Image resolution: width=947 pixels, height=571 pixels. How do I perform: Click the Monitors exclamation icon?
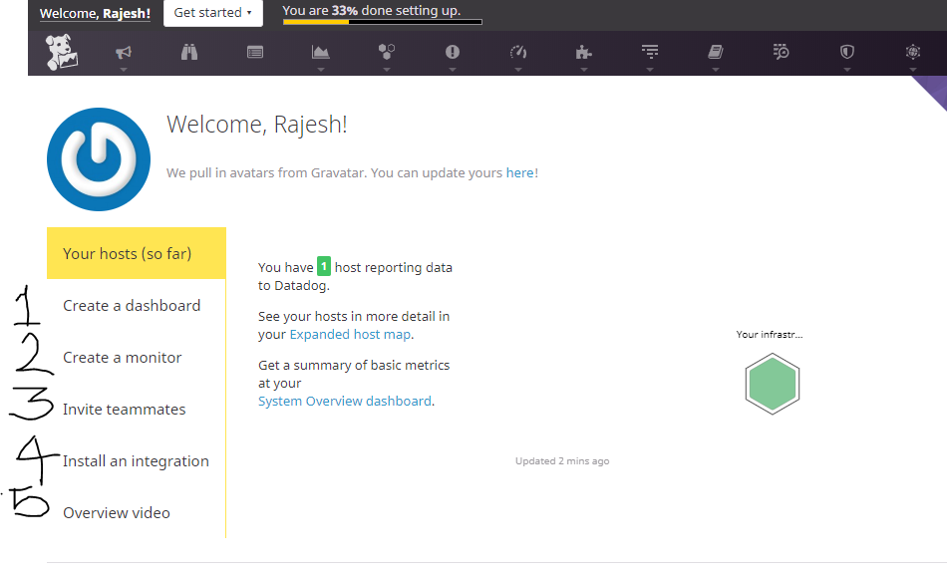pyautogui.click(x=452, y=53)
